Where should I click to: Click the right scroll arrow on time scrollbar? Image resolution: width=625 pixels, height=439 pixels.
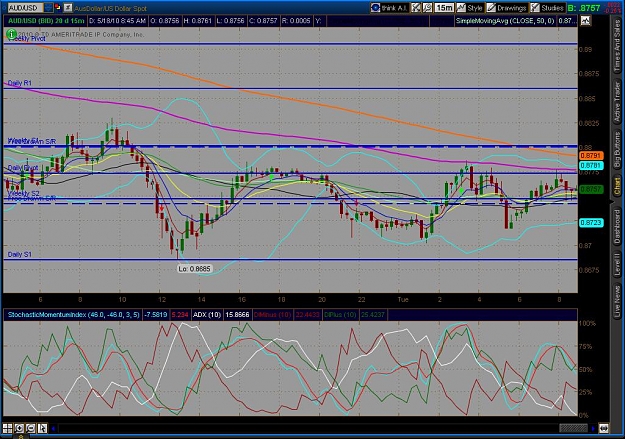(x=594, y=429)
